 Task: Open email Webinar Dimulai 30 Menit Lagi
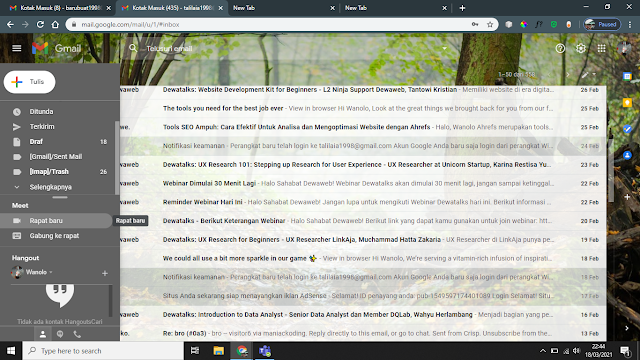point(363,184)
